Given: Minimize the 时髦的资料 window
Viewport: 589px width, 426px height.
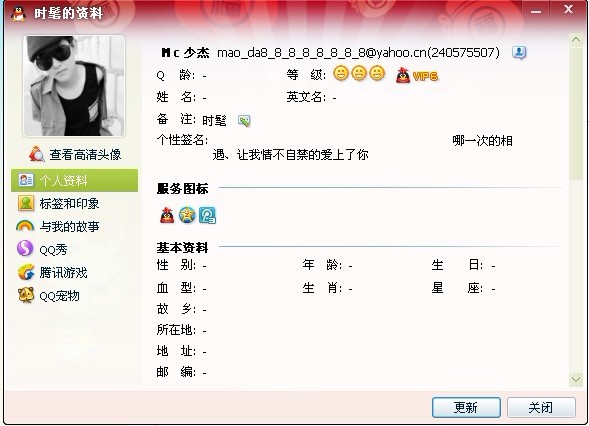Looking at the screenshot, I should tap(536, 11).
